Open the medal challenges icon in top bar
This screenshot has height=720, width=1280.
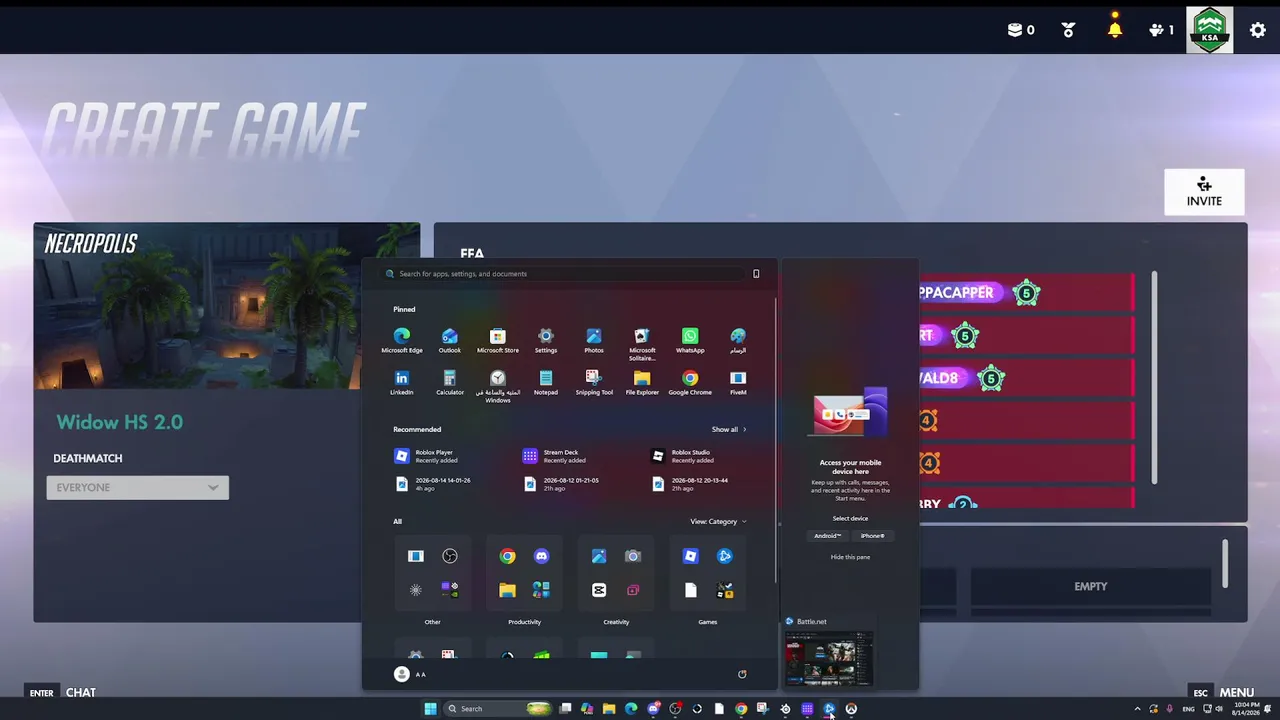point(1068,30)
